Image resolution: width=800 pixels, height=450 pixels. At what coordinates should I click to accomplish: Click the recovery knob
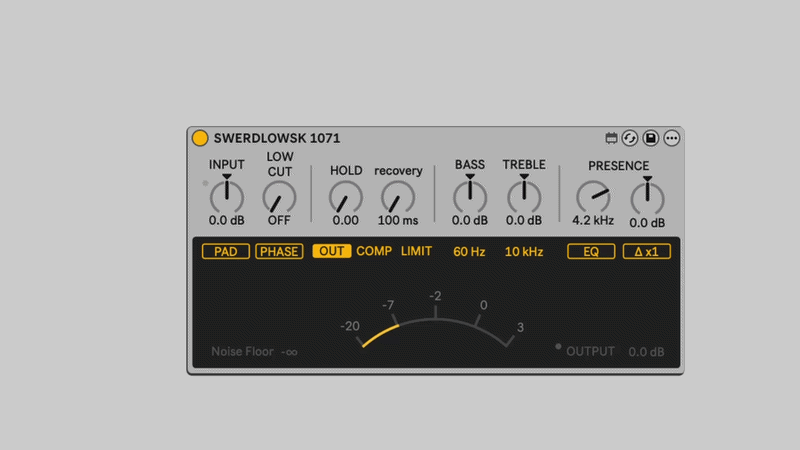coord(398,197)
